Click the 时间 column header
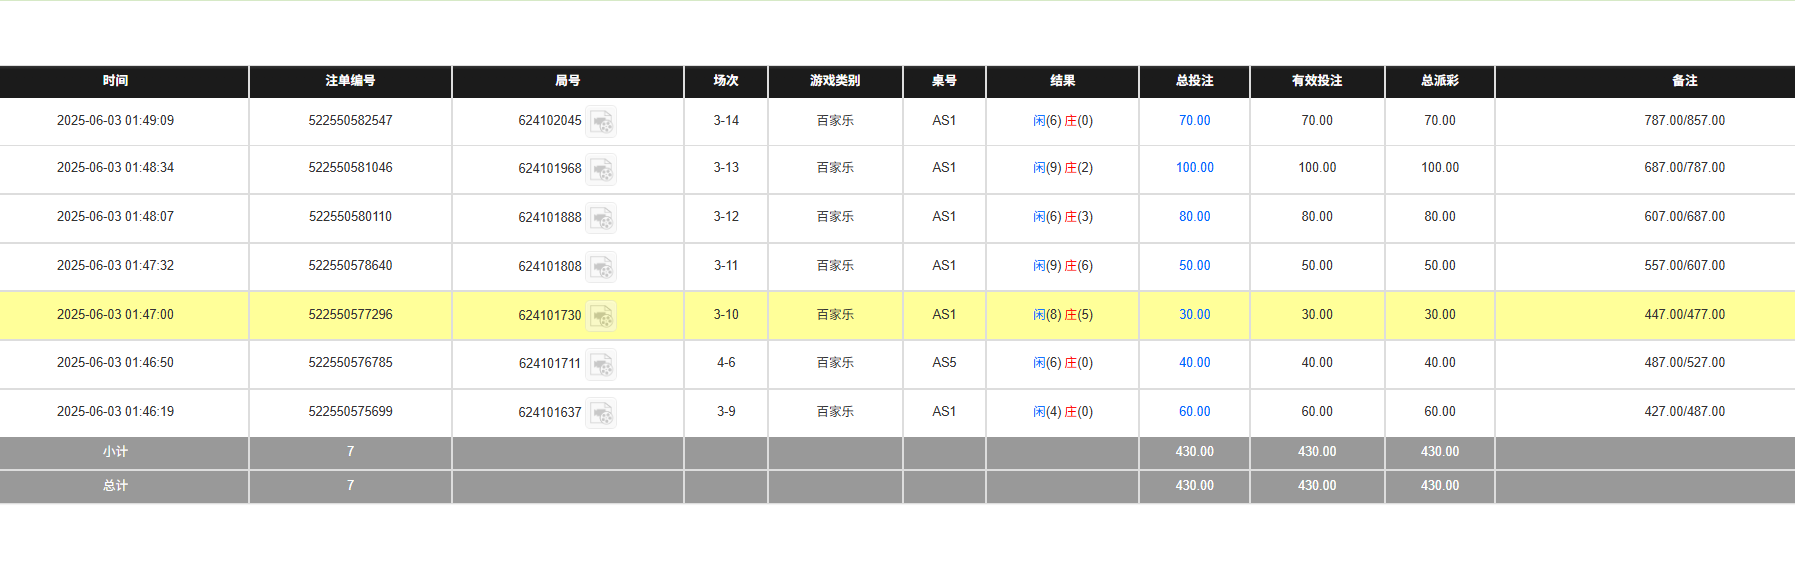 pos(115,81)
